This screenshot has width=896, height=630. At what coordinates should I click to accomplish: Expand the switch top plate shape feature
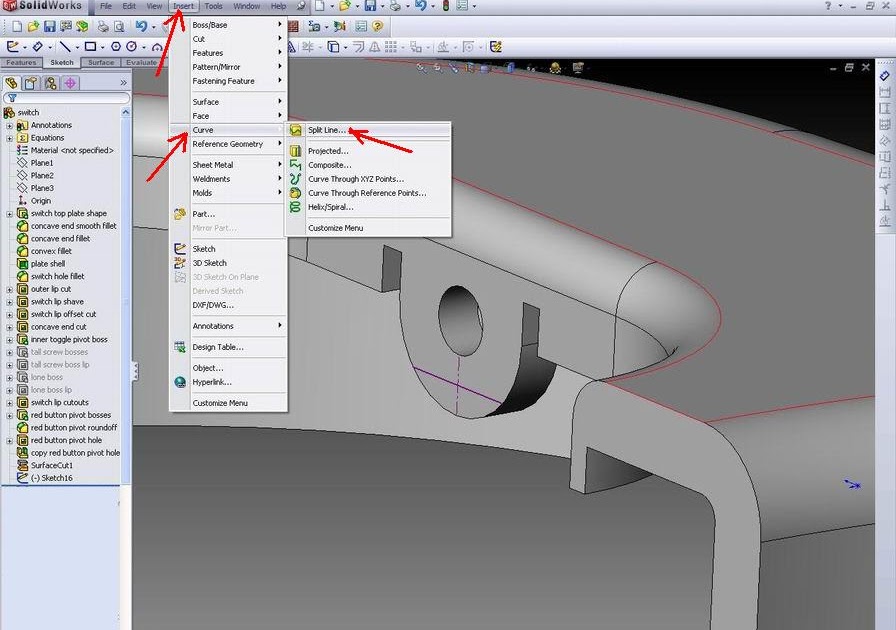9,212
